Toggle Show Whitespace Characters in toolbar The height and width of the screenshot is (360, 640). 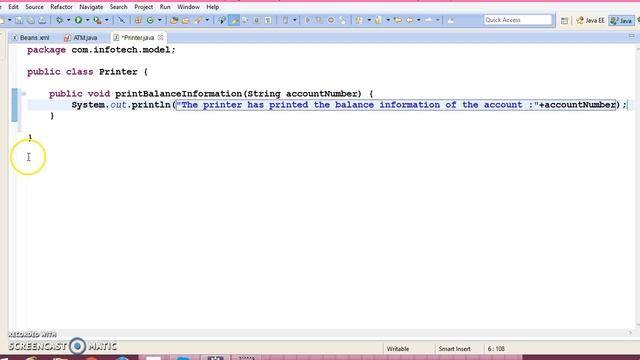pyautogui.click(x=268, y=20)
